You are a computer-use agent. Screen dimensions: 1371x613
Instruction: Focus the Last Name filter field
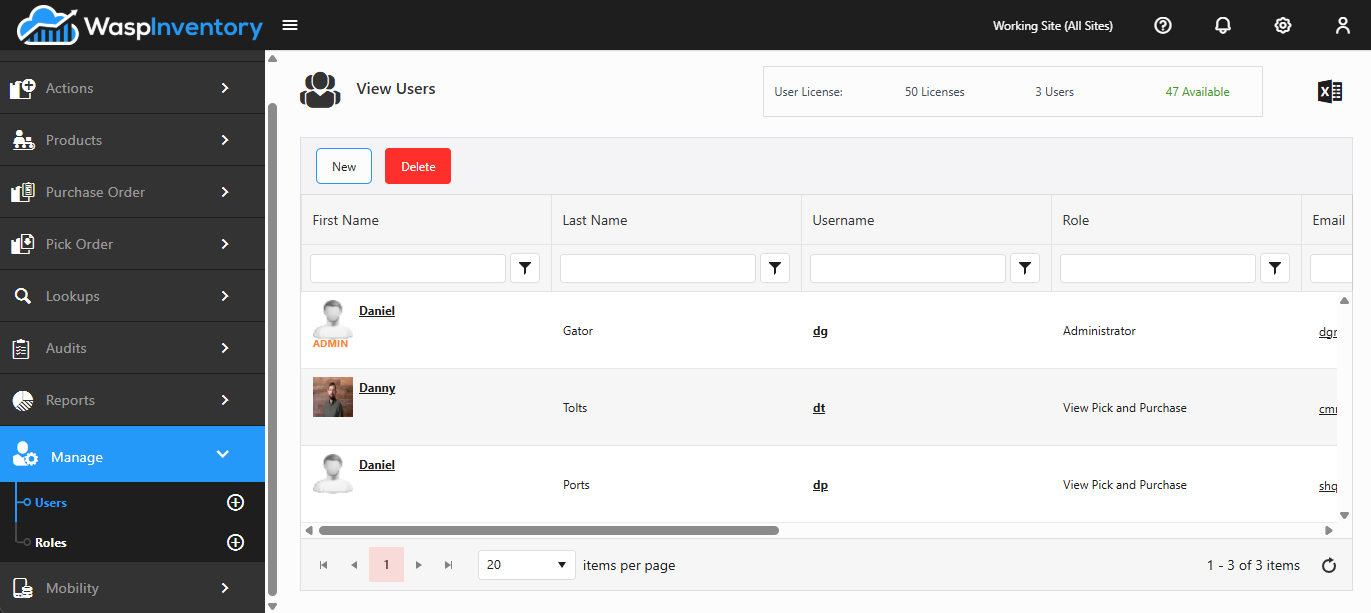658,268
